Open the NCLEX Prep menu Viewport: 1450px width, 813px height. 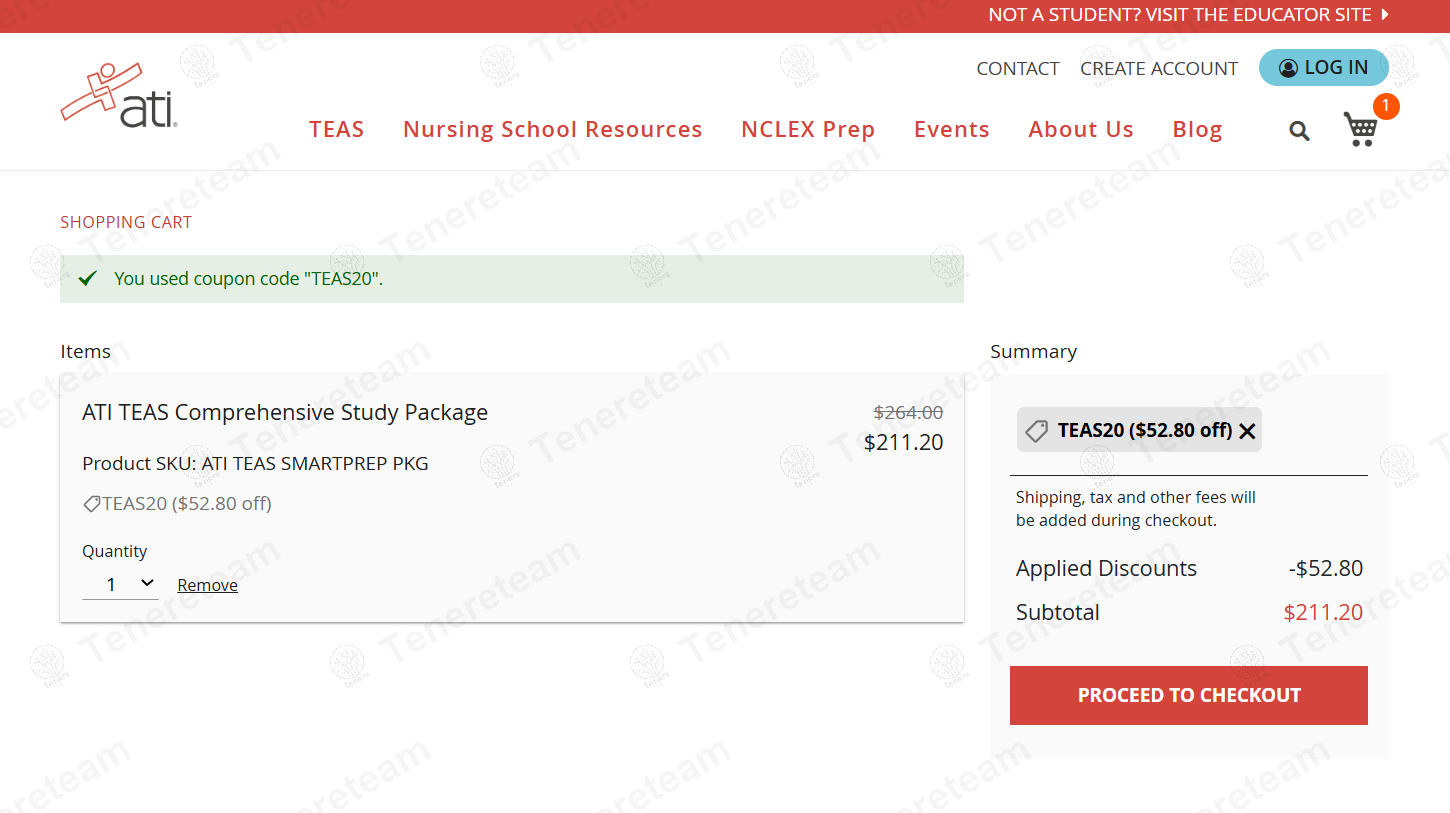pos(808,130)
